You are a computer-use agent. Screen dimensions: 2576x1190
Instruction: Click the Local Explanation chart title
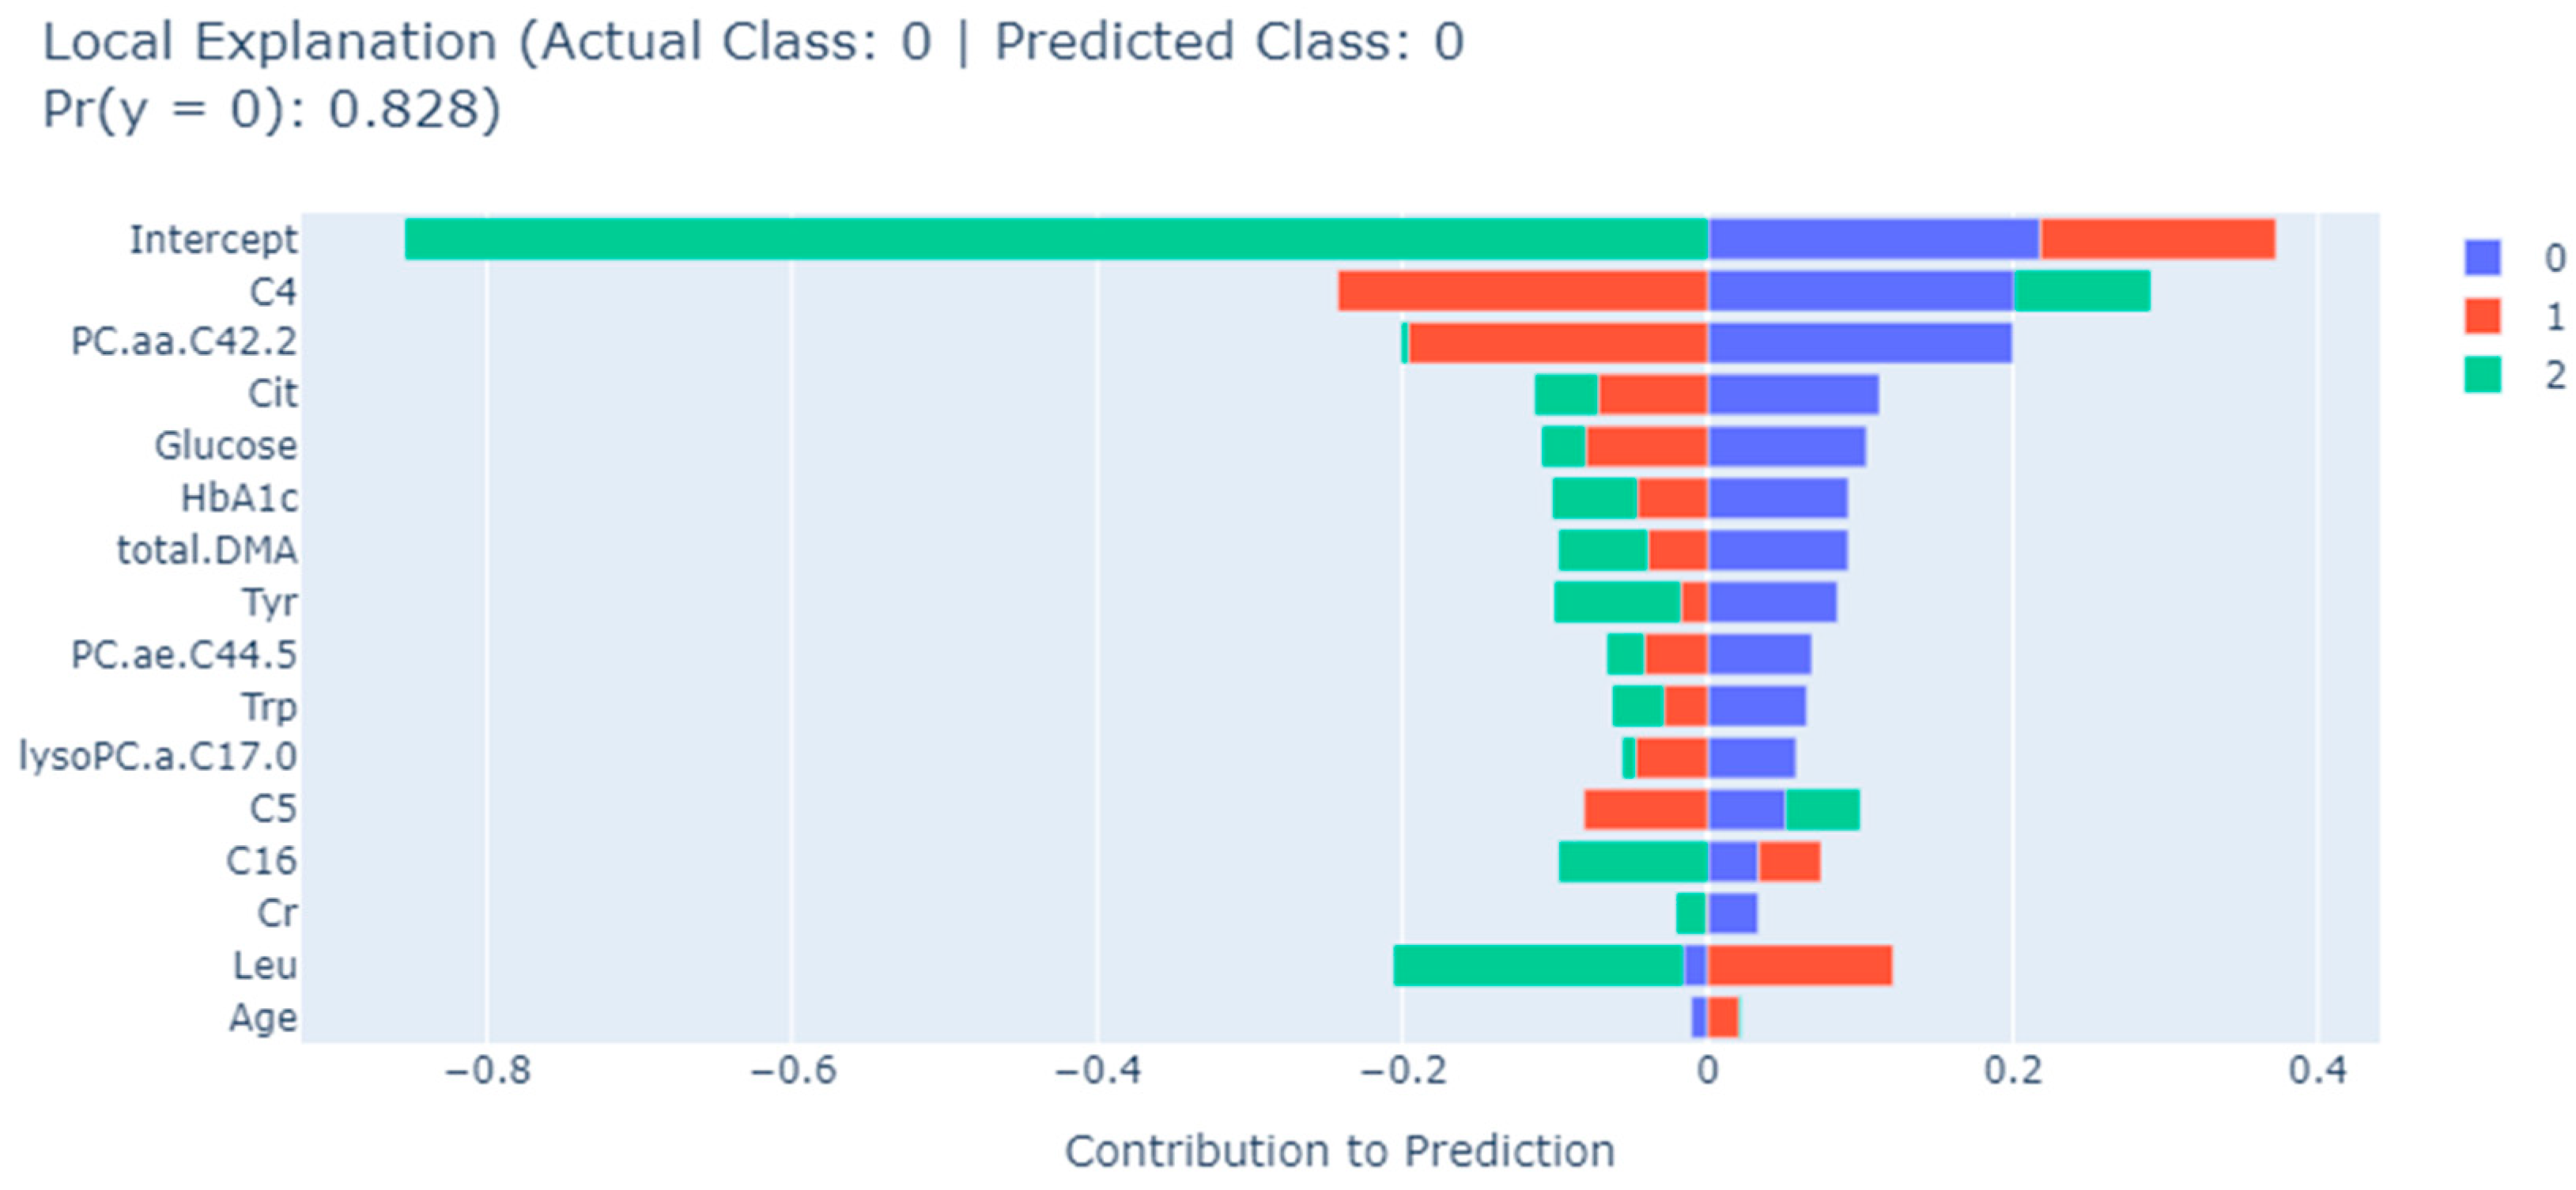pos(752,74)
